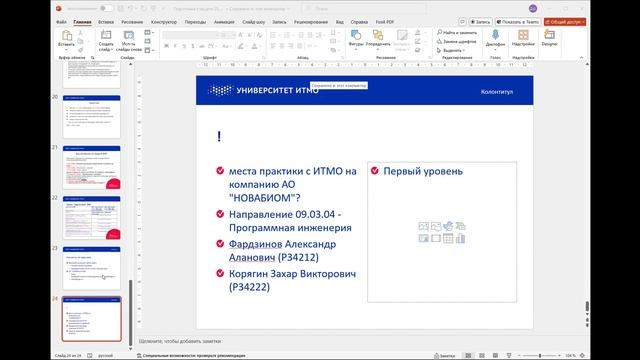Open the File (Файл) menu
The height and width of the screenshot is (360, 640).
click(x=61, y=22)
